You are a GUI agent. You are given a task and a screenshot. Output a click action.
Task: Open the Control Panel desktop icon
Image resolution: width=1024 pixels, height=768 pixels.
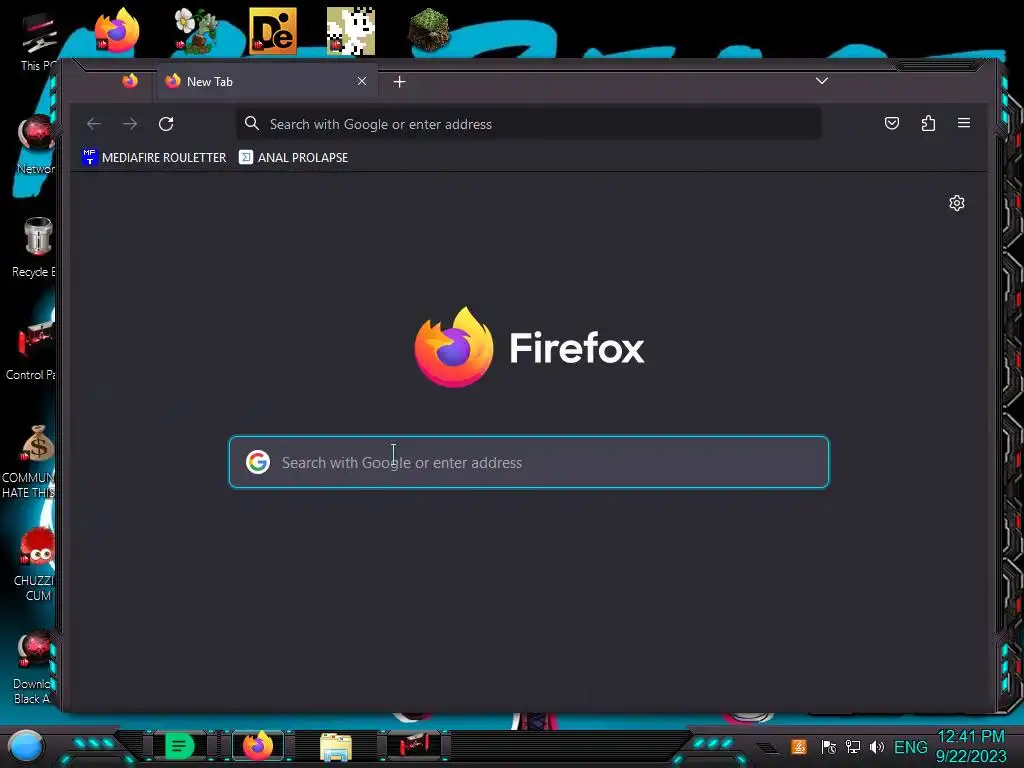(x=31, y=350)
